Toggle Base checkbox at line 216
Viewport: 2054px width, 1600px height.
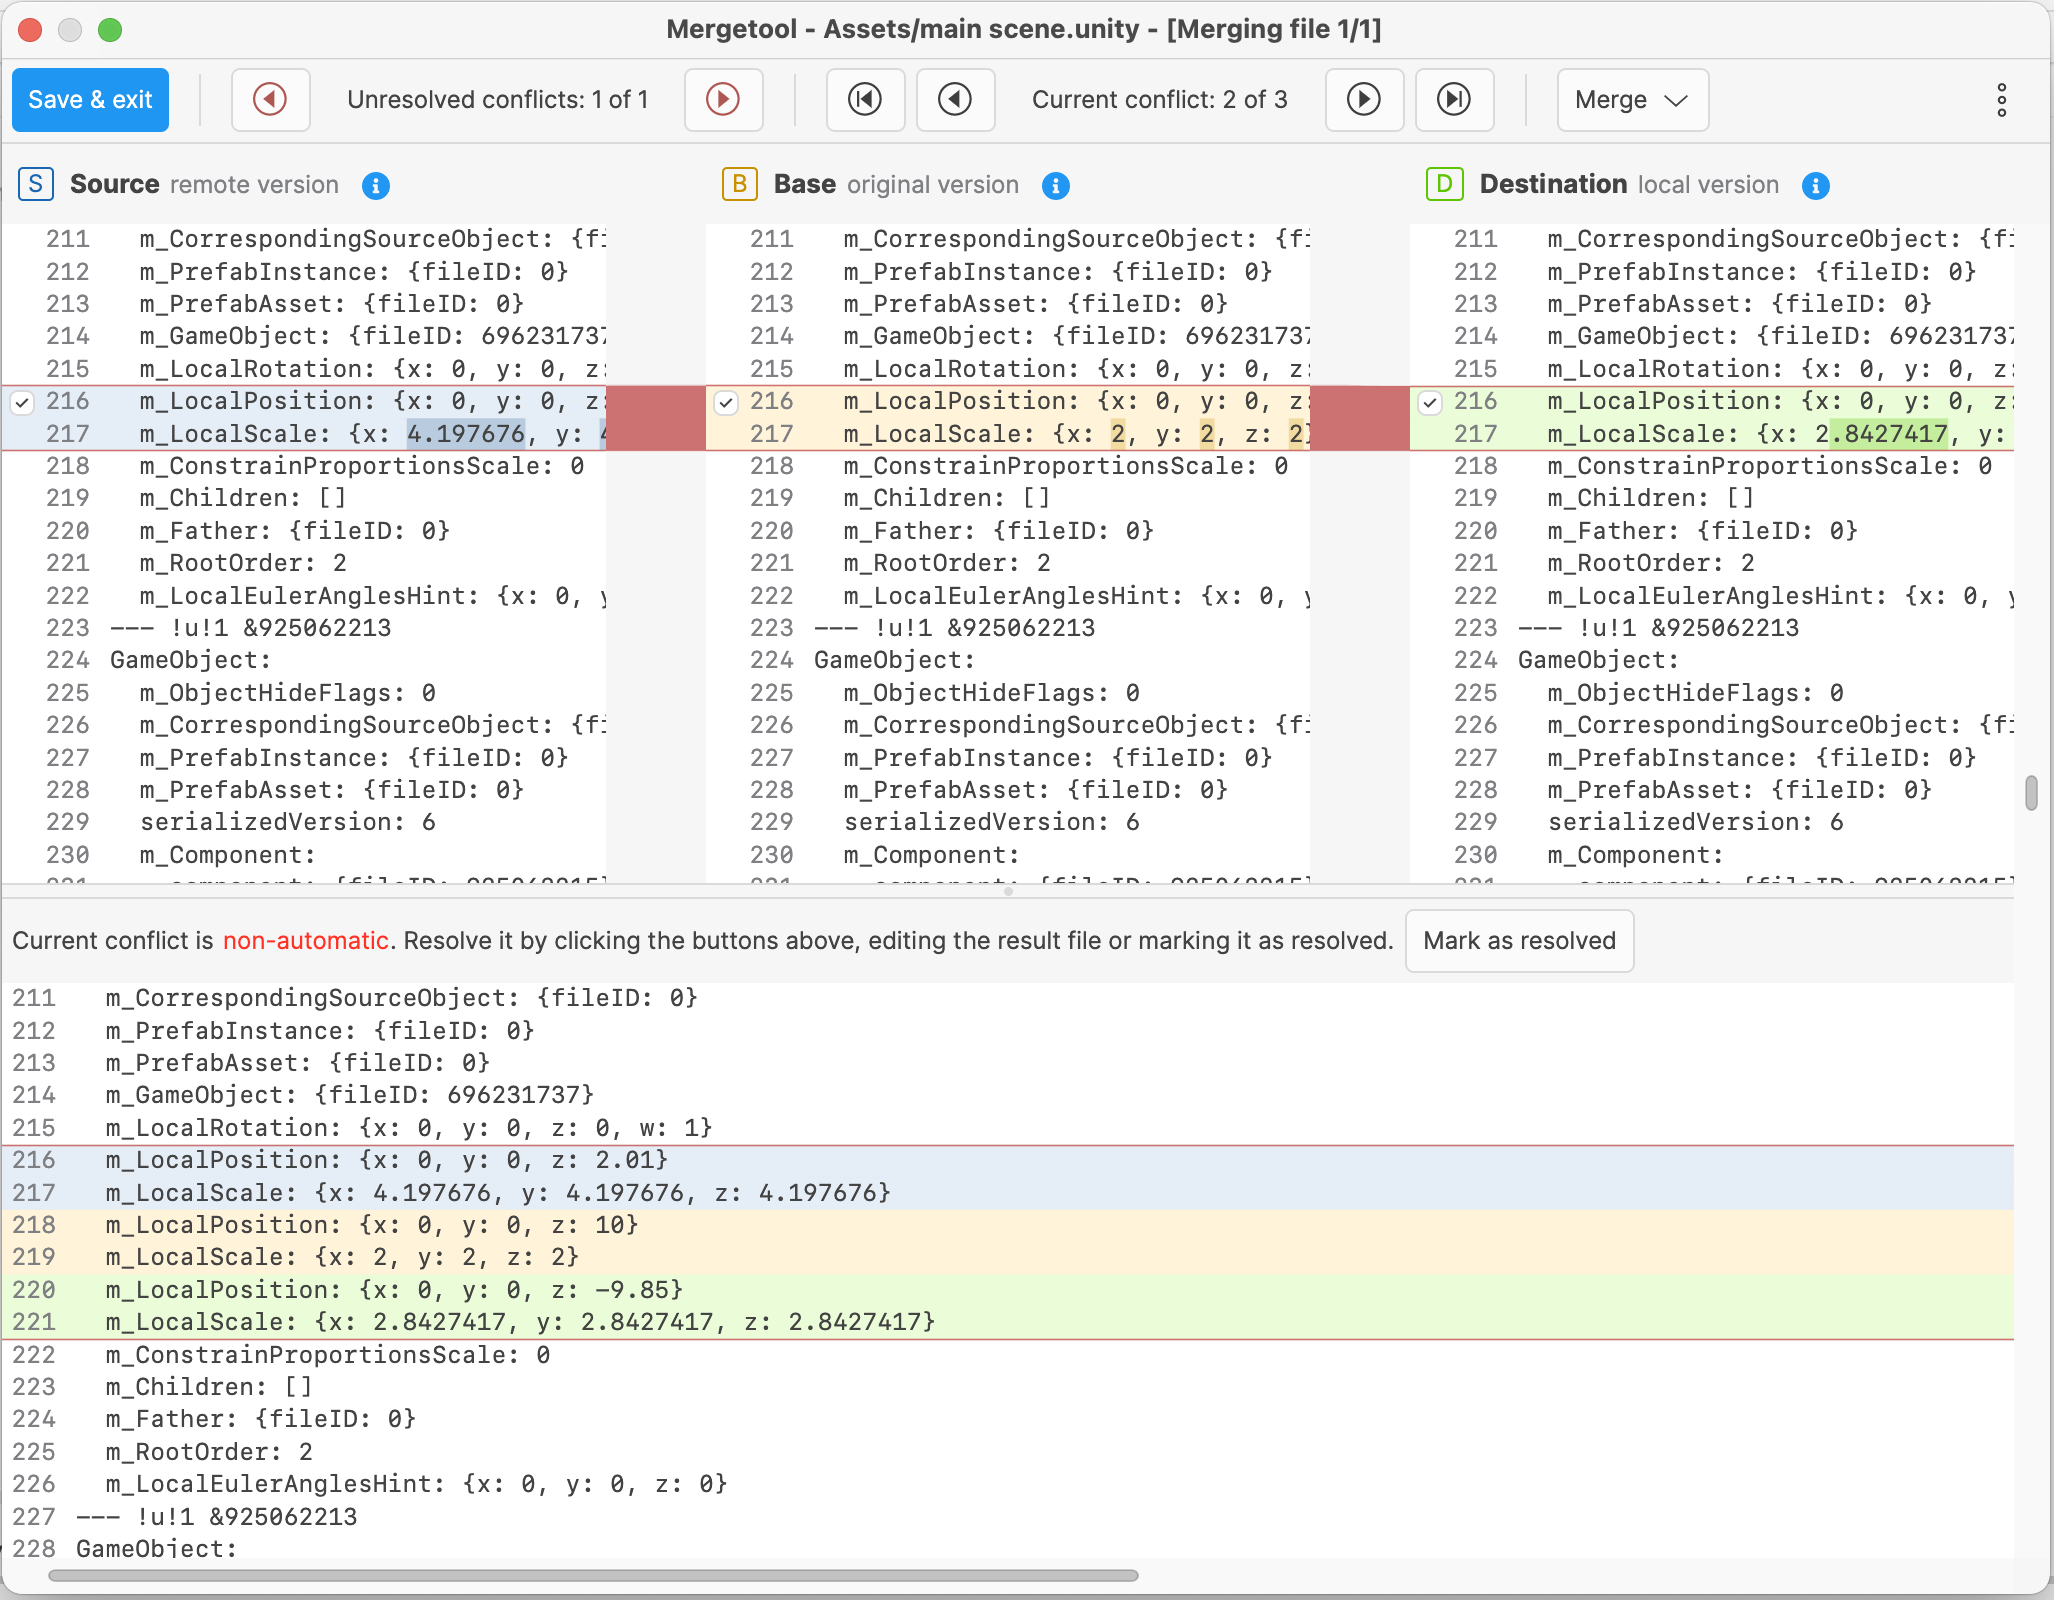[726, 403]
